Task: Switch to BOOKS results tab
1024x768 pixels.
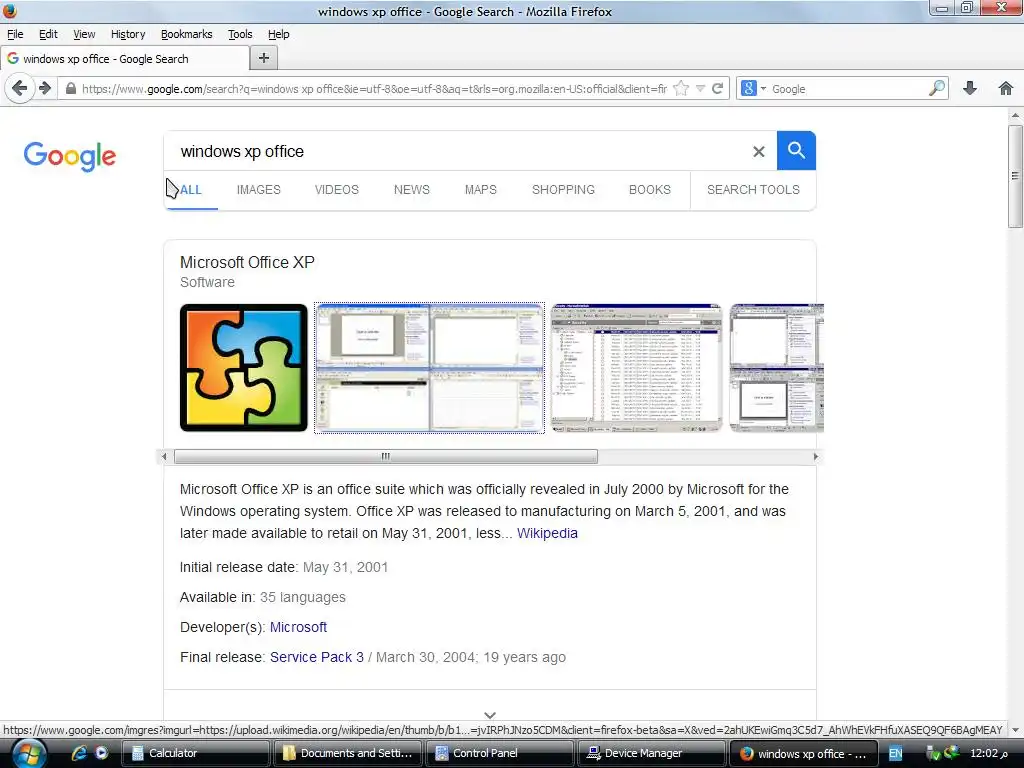Action: (x=650, y=190)
